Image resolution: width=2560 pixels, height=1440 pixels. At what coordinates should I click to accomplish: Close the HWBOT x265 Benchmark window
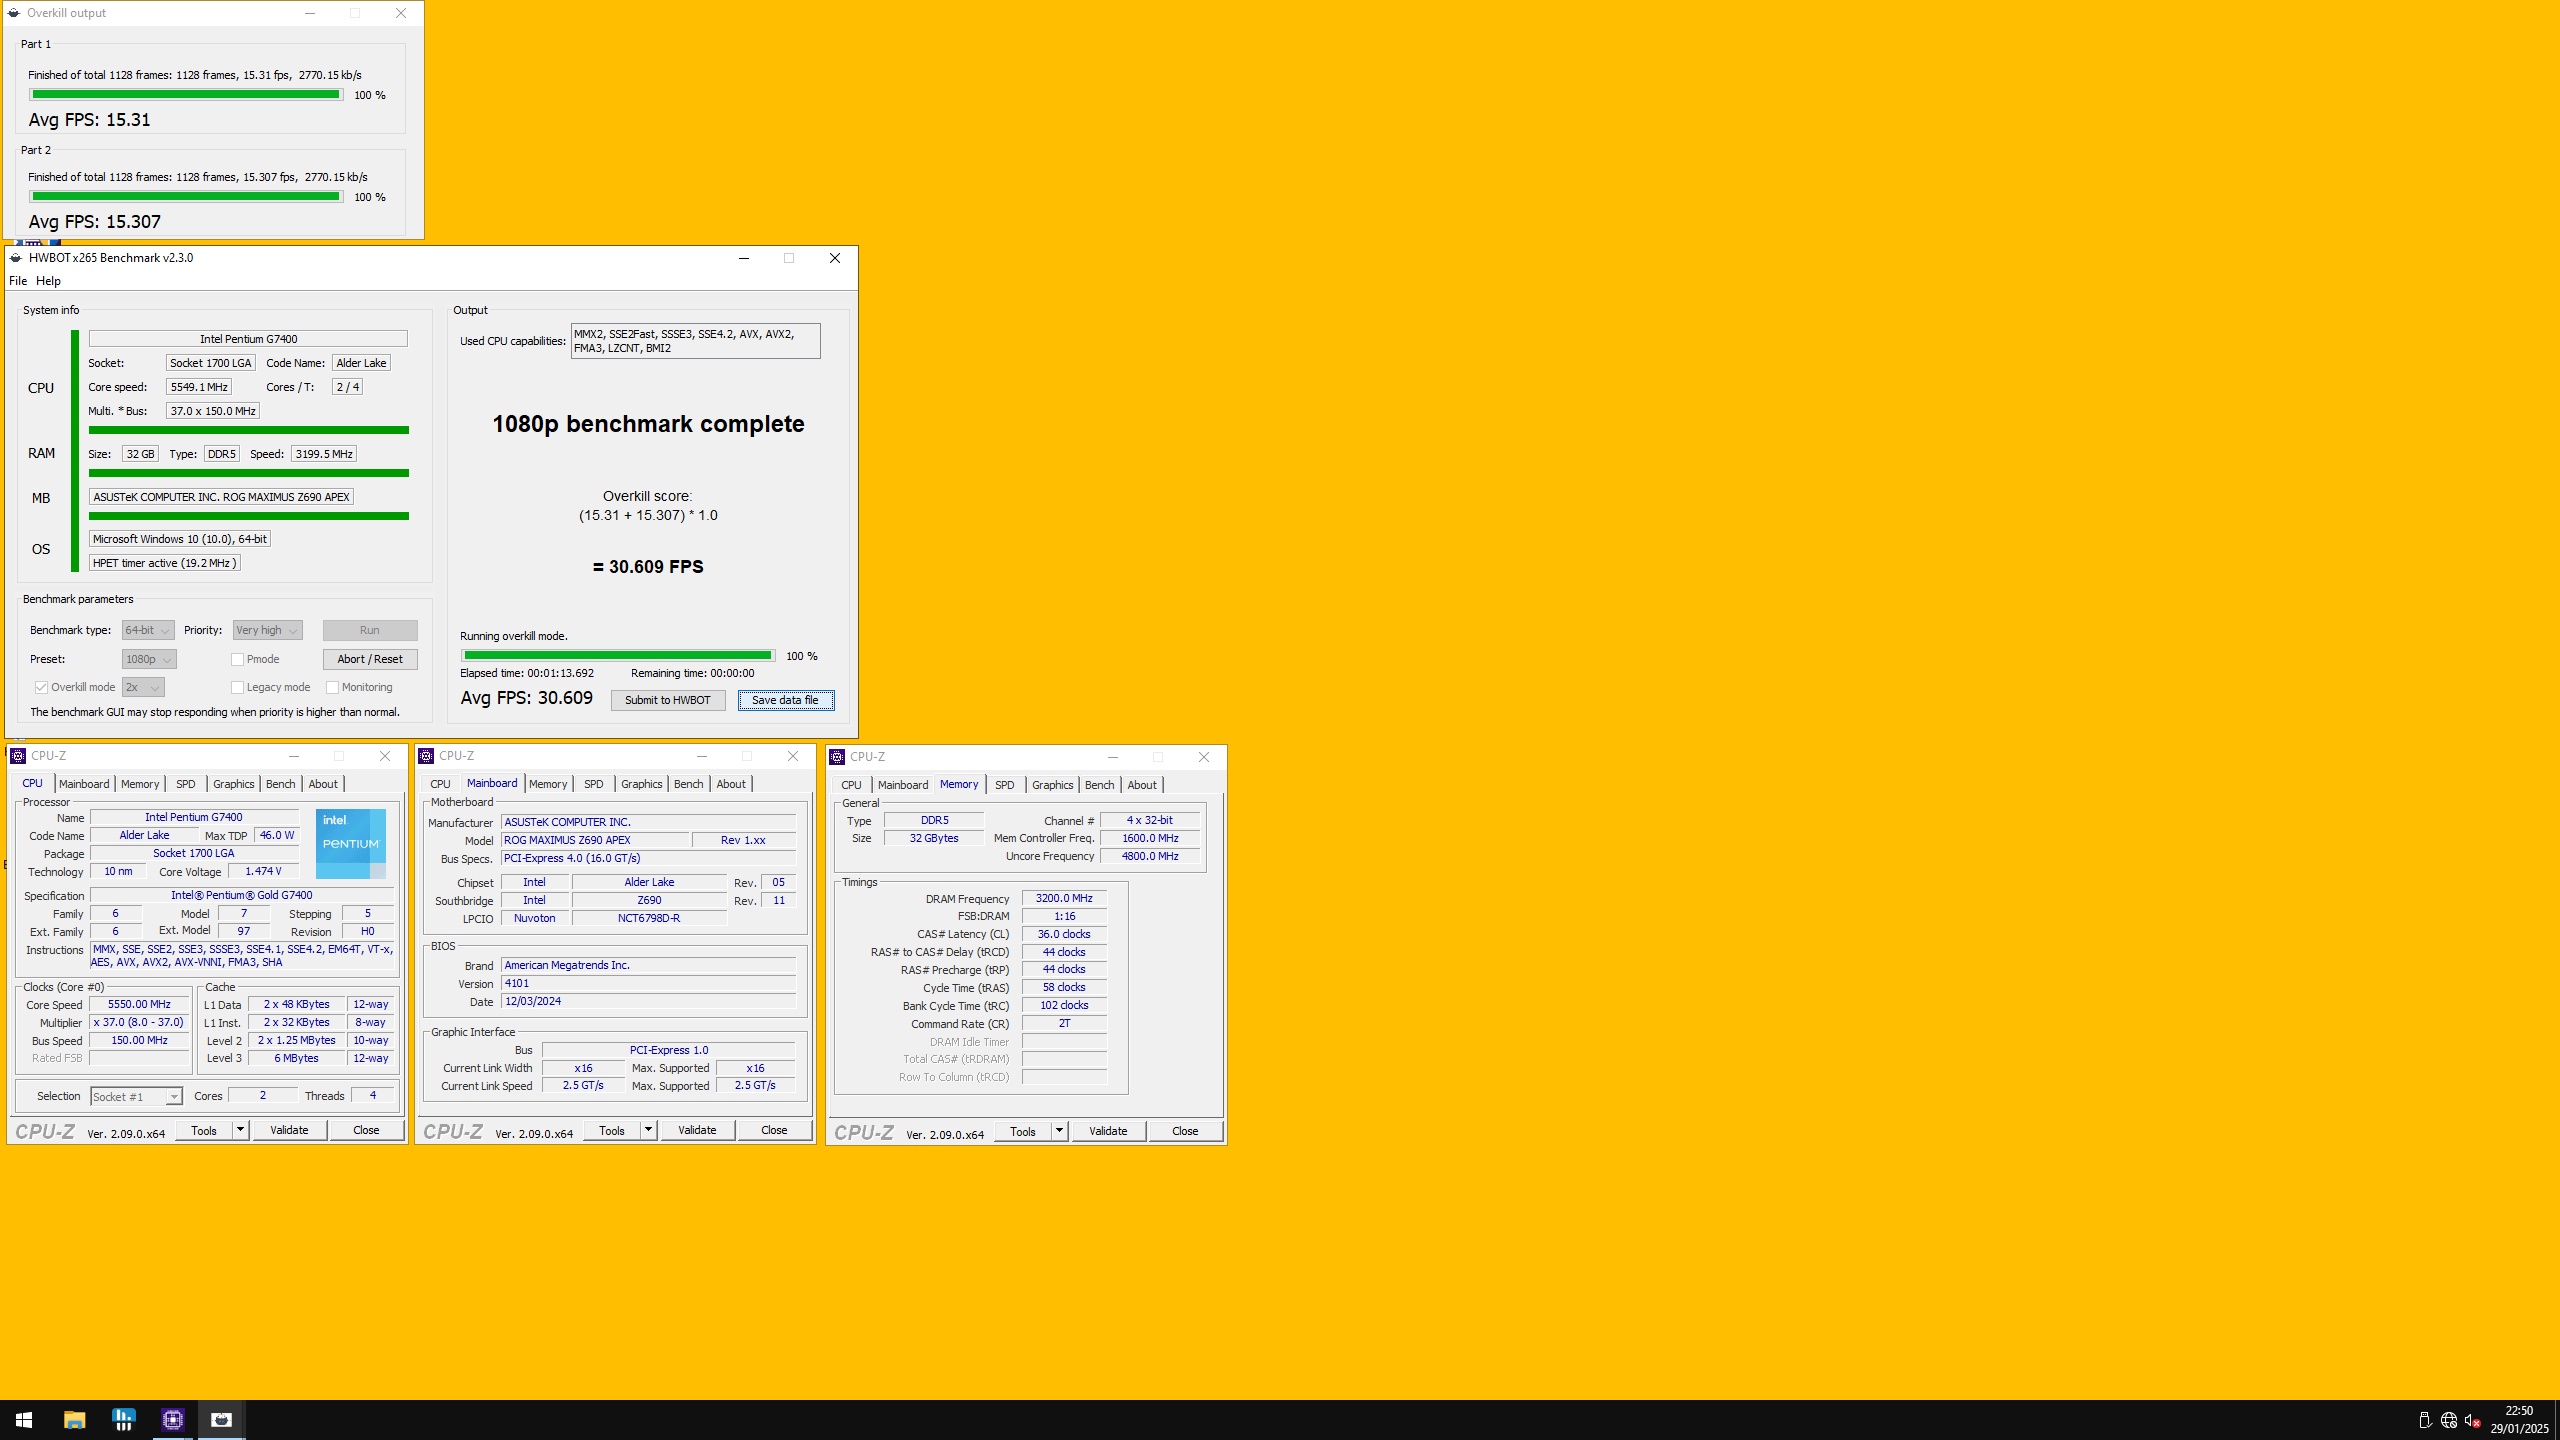[835, 258]
